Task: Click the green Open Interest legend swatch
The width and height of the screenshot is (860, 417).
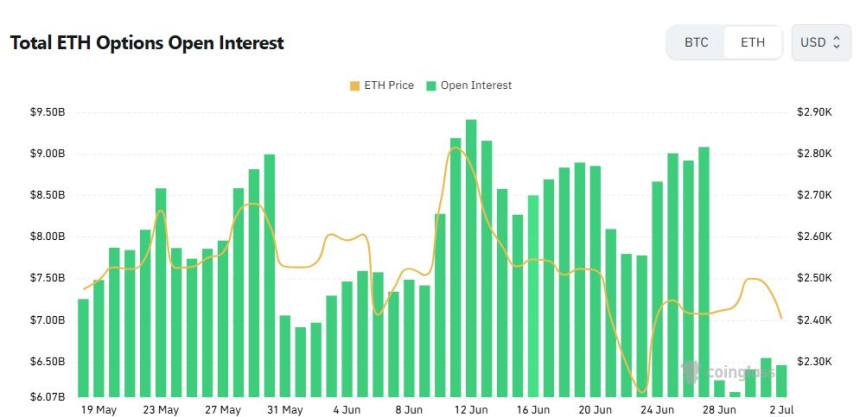Action: click(x=432, y=86)
